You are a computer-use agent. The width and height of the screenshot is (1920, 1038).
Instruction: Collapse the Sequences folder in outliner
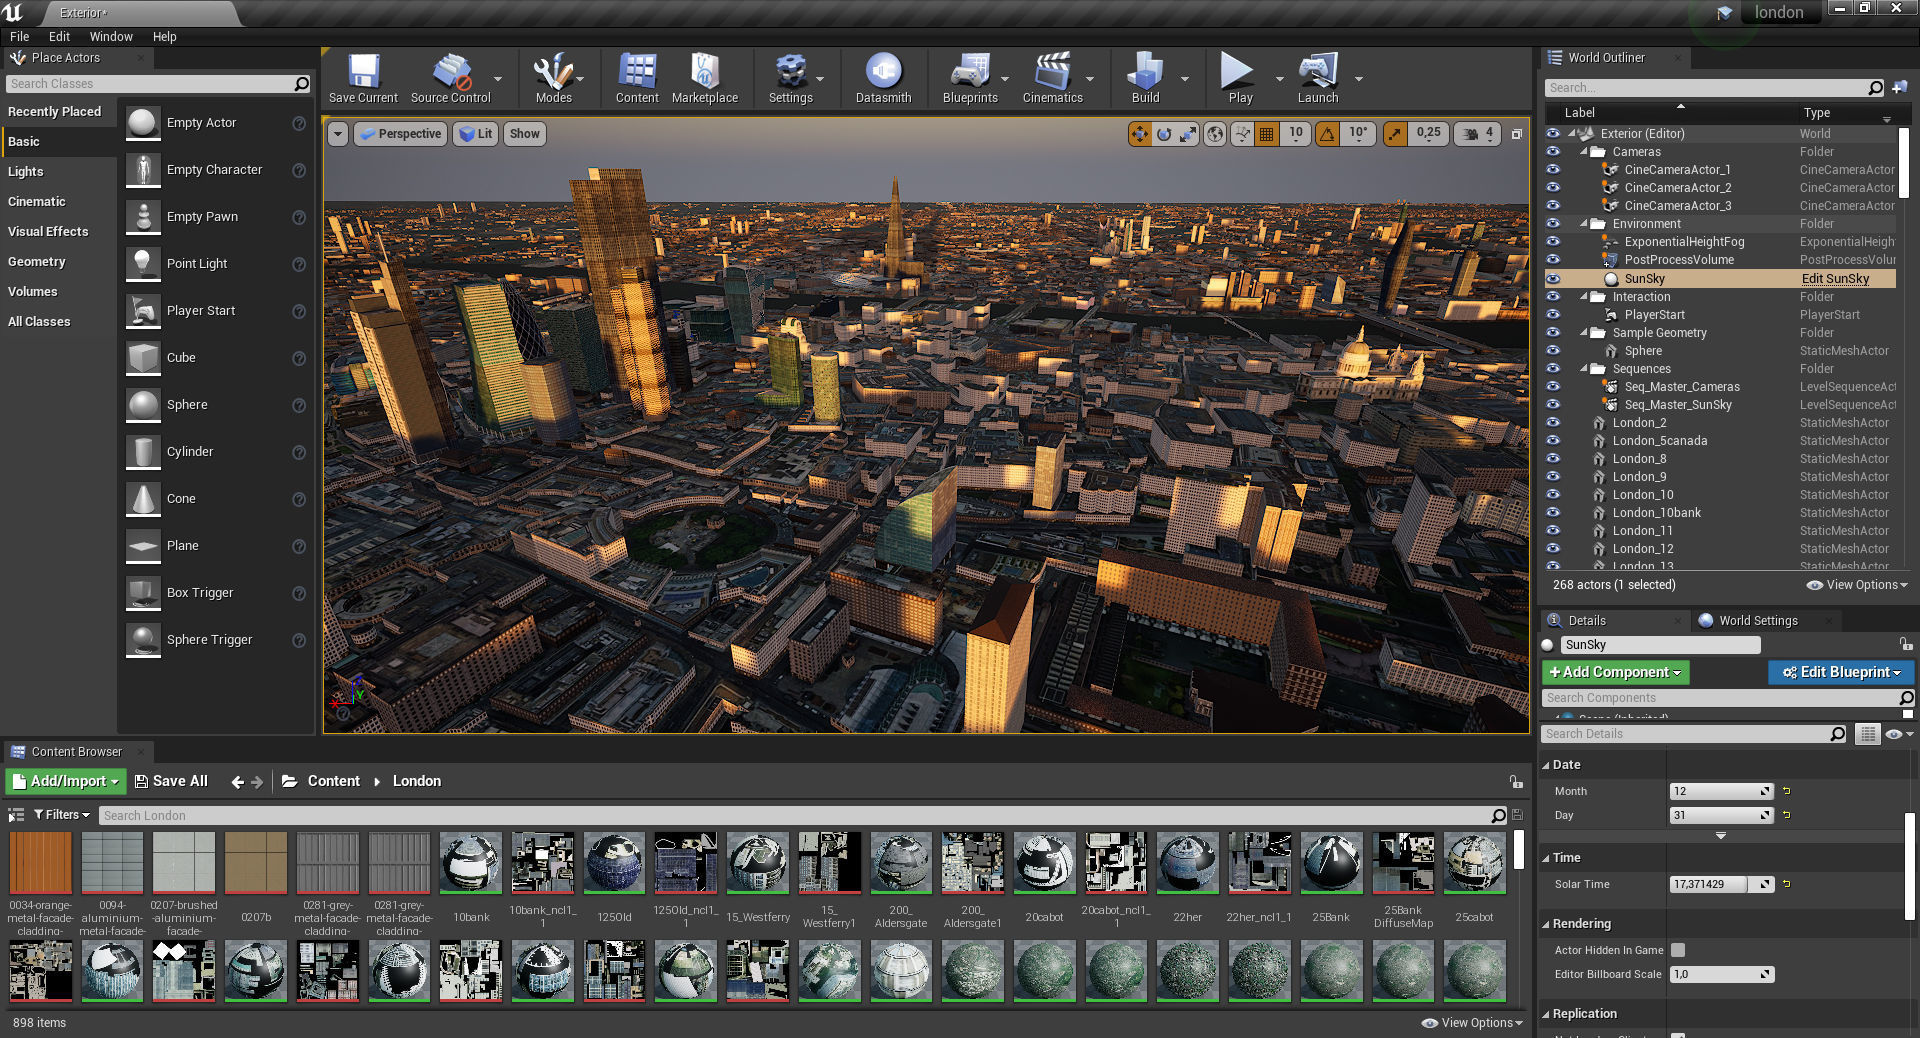point(1584,369)
